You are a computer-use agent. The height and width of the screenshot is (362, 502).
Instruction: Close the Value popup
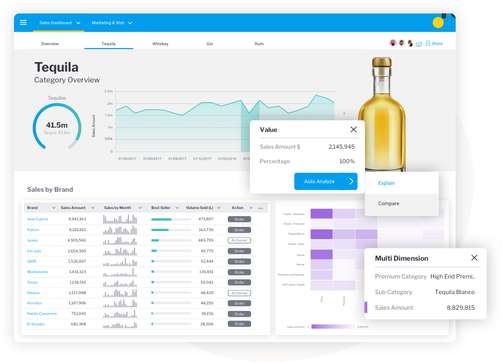click(x=354, y=129)
